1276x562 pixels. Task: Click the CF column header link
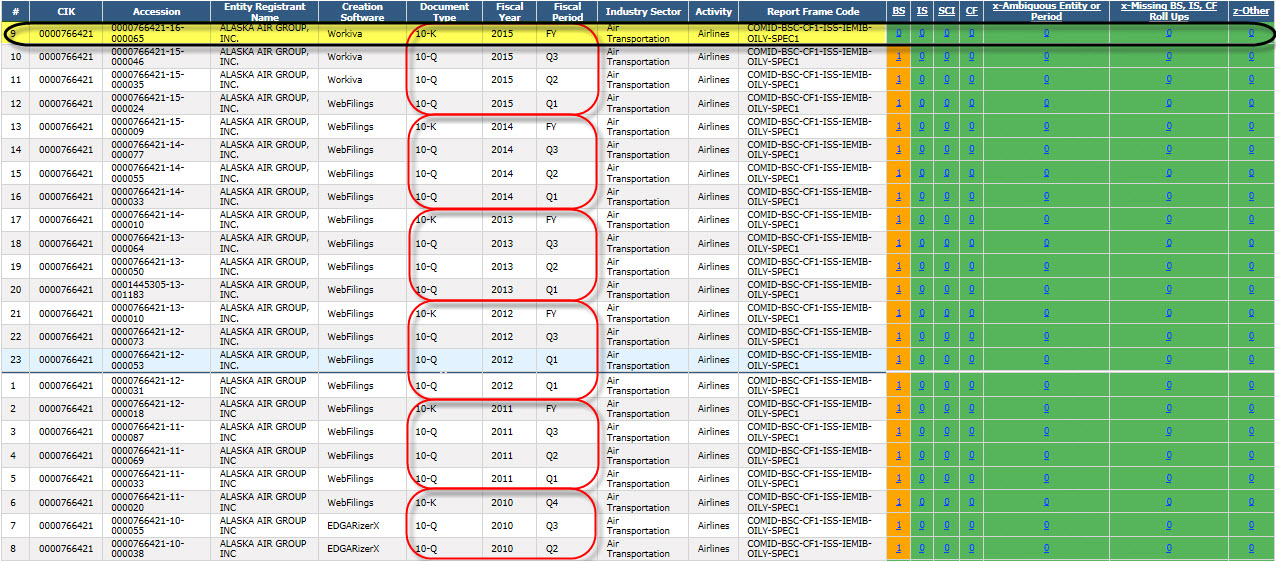971,11
